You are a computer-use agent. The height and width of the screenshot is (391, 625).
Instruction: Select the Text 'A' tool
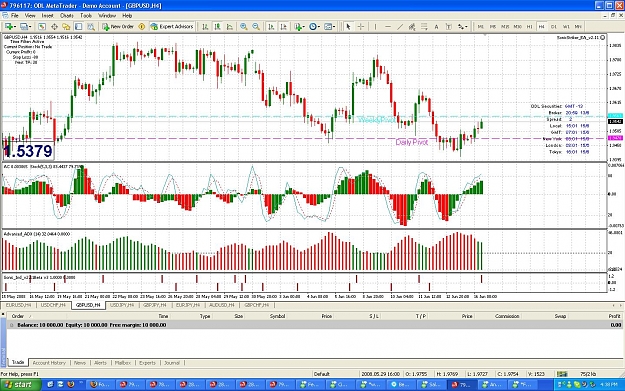(436, 26)
